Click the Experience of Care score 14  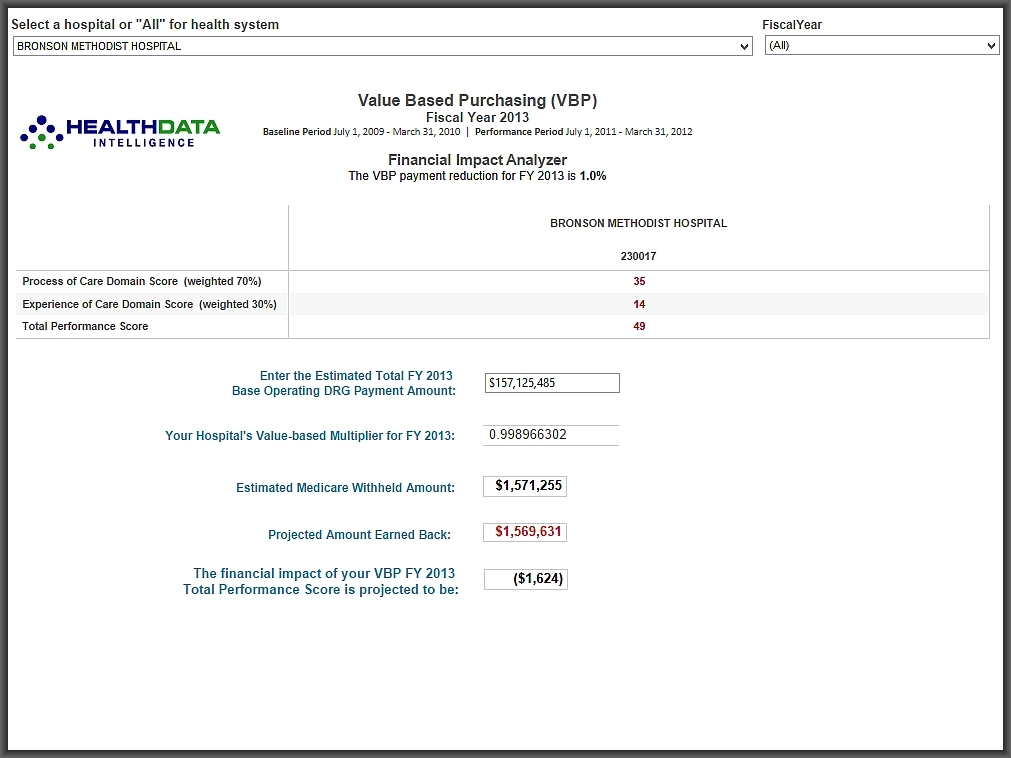coord(639,304)
